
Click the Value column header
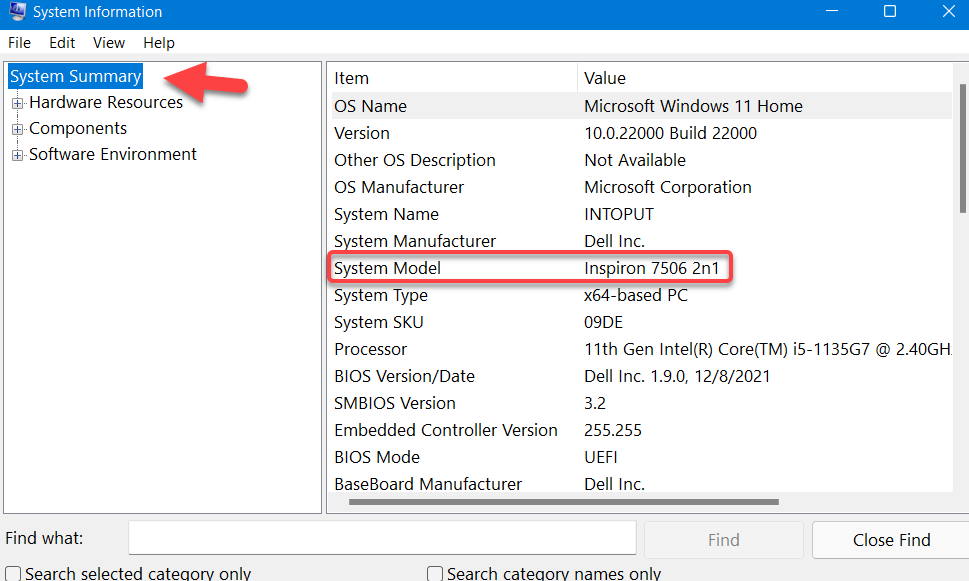pos(765,78)
